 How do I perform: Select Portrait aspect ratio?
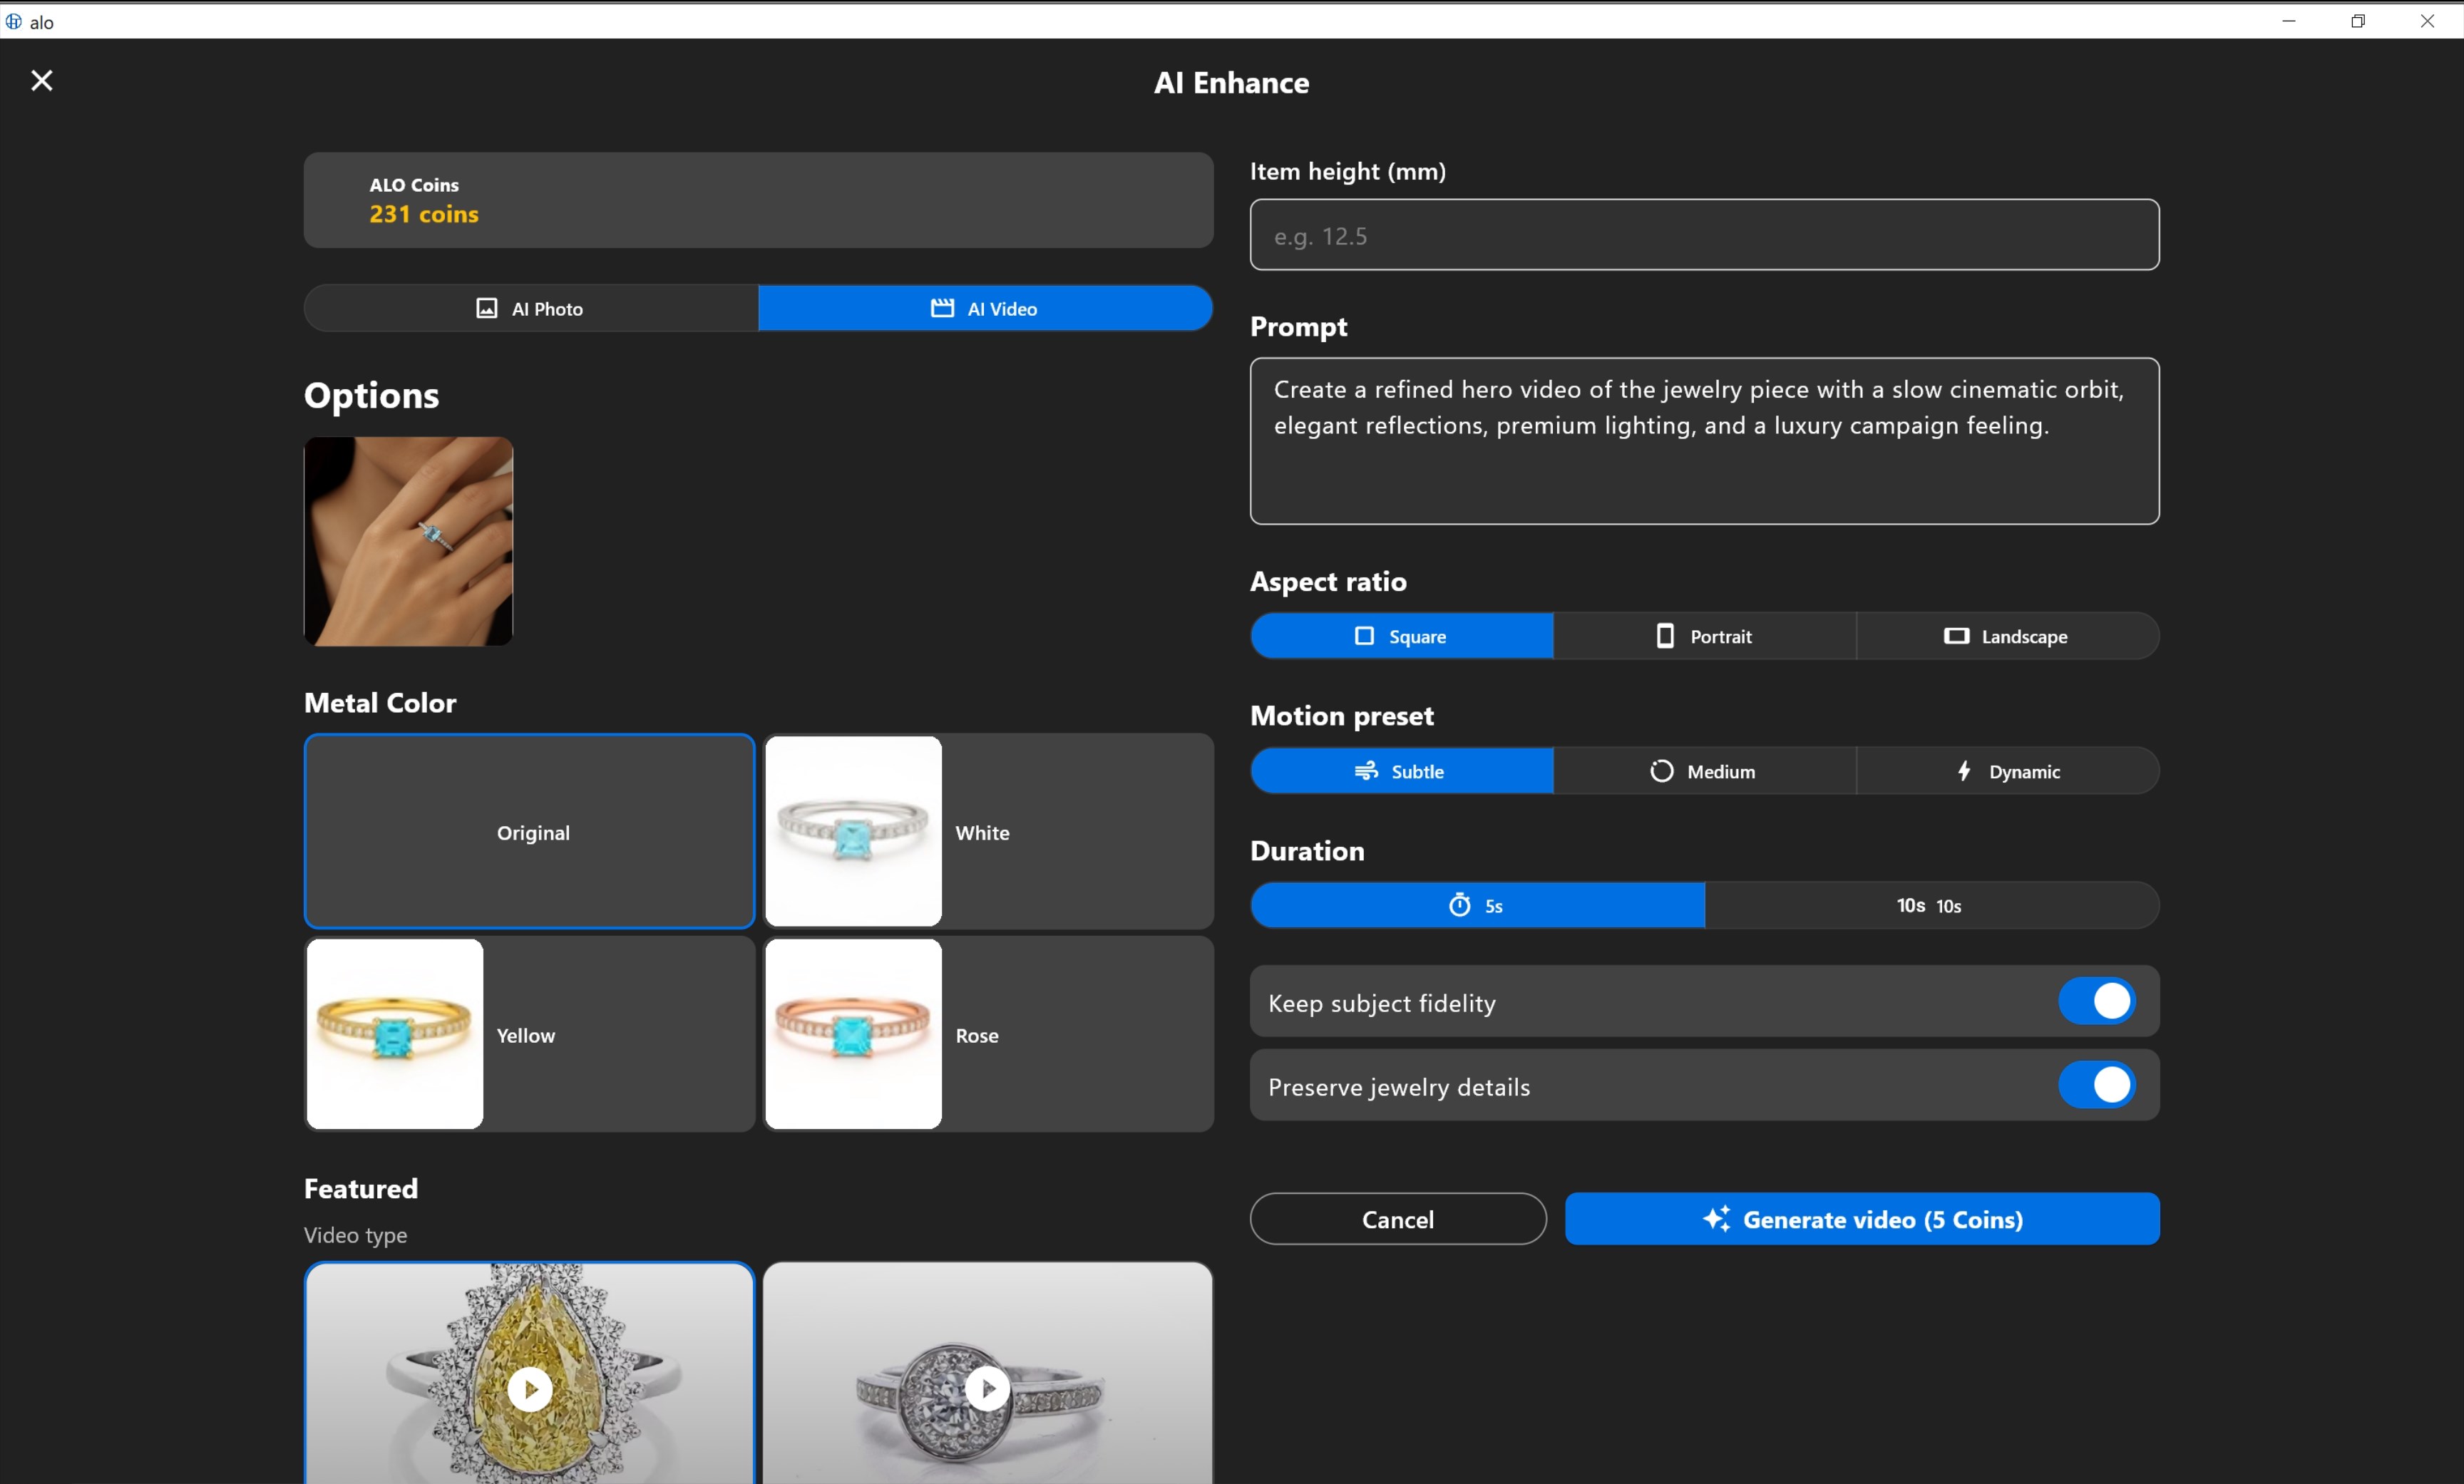tap(1705, 636)
